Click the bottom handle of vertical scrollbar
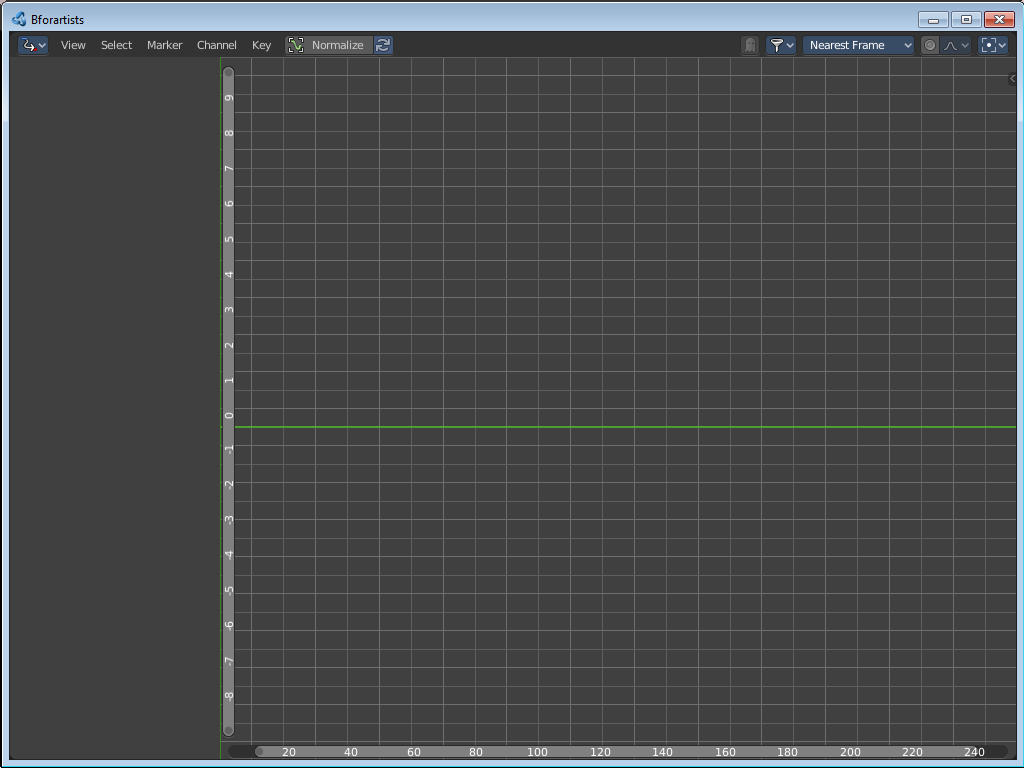This screenshot has height=768, width=1024. point(229,730)
